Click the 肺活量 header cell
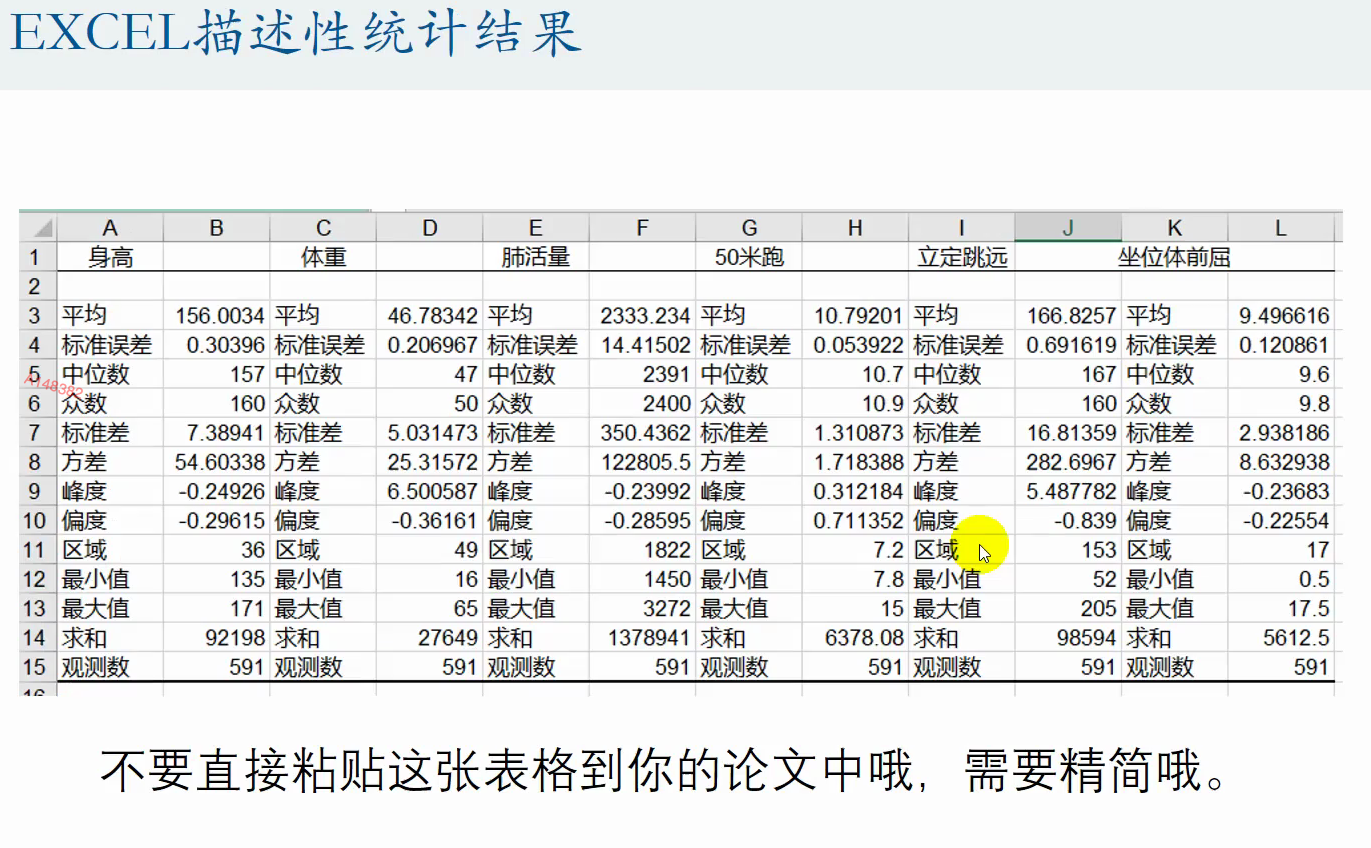Viewport: 1371px width, 848px height. (x=536, y=257)
